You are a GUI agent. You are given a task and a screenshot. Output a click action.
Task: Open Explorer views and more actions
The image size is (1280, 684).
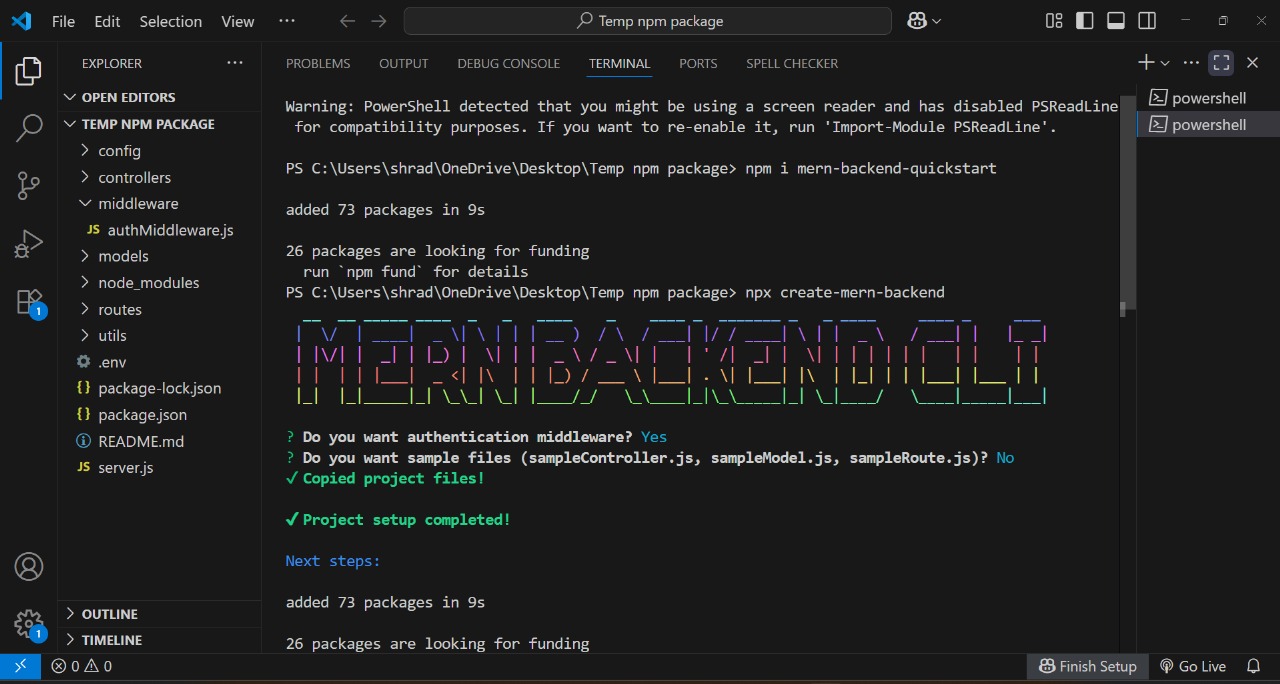[235, 63]
